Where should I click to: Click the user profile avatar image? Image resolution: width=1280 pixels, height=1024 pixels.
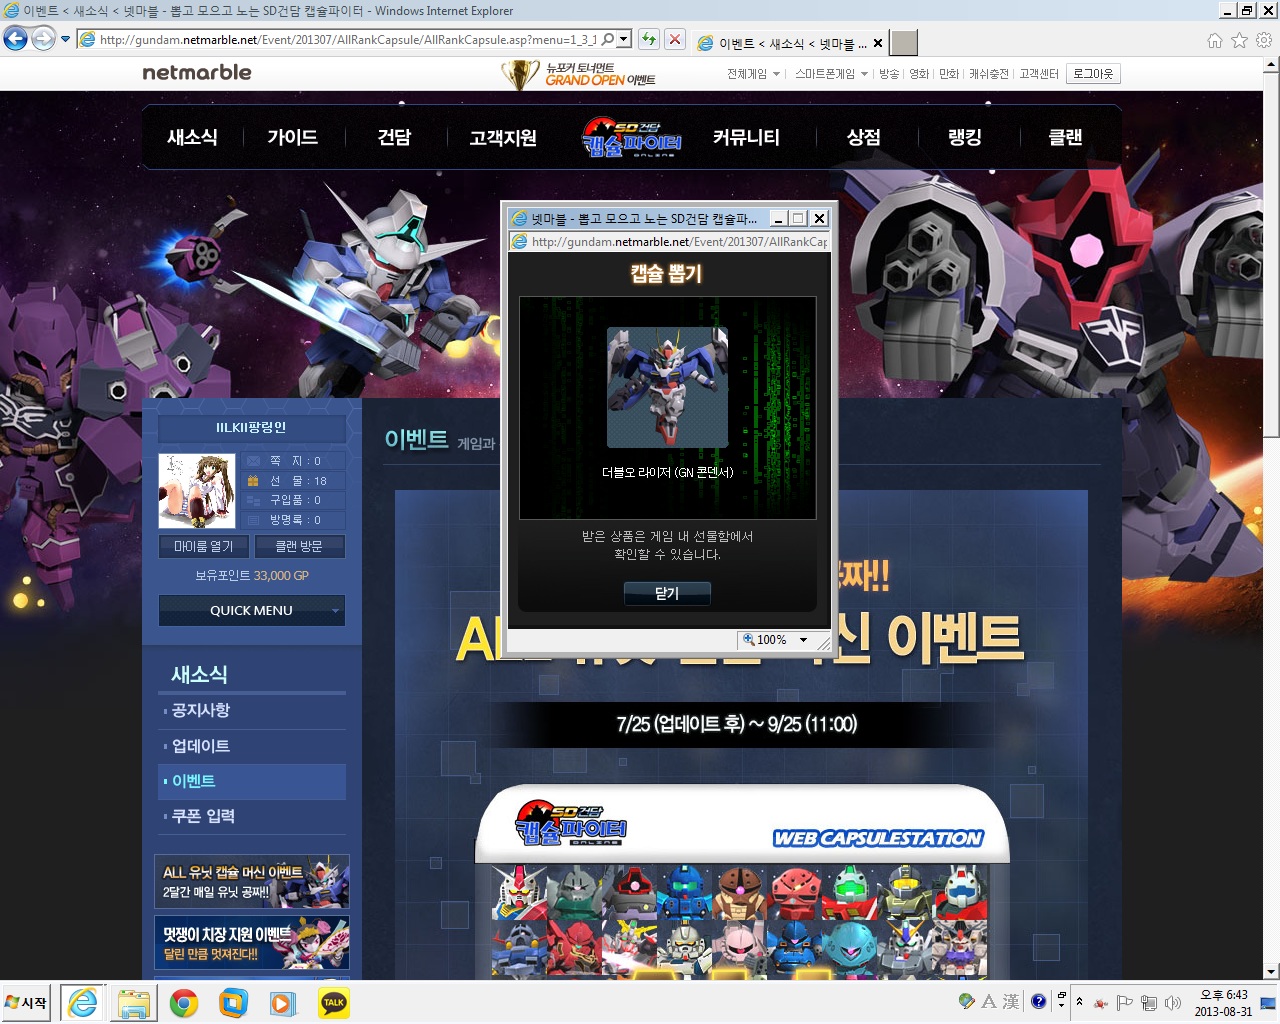coord(197,490)
